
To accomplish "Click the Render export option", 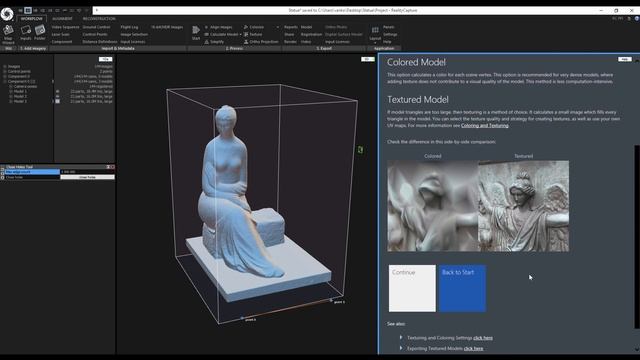I will coord(290,42).
